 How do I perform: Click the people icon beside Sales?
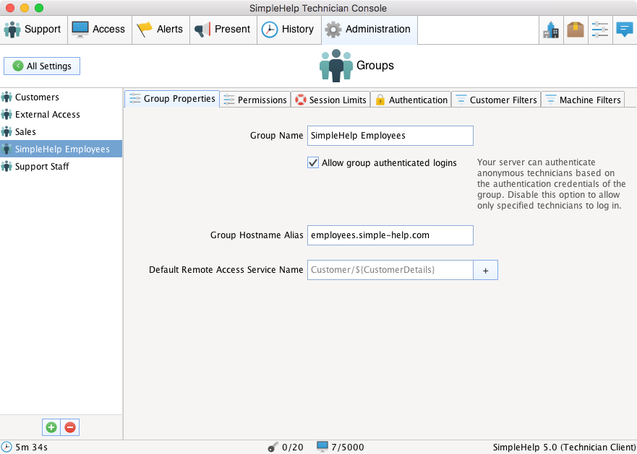coord(6,132)
